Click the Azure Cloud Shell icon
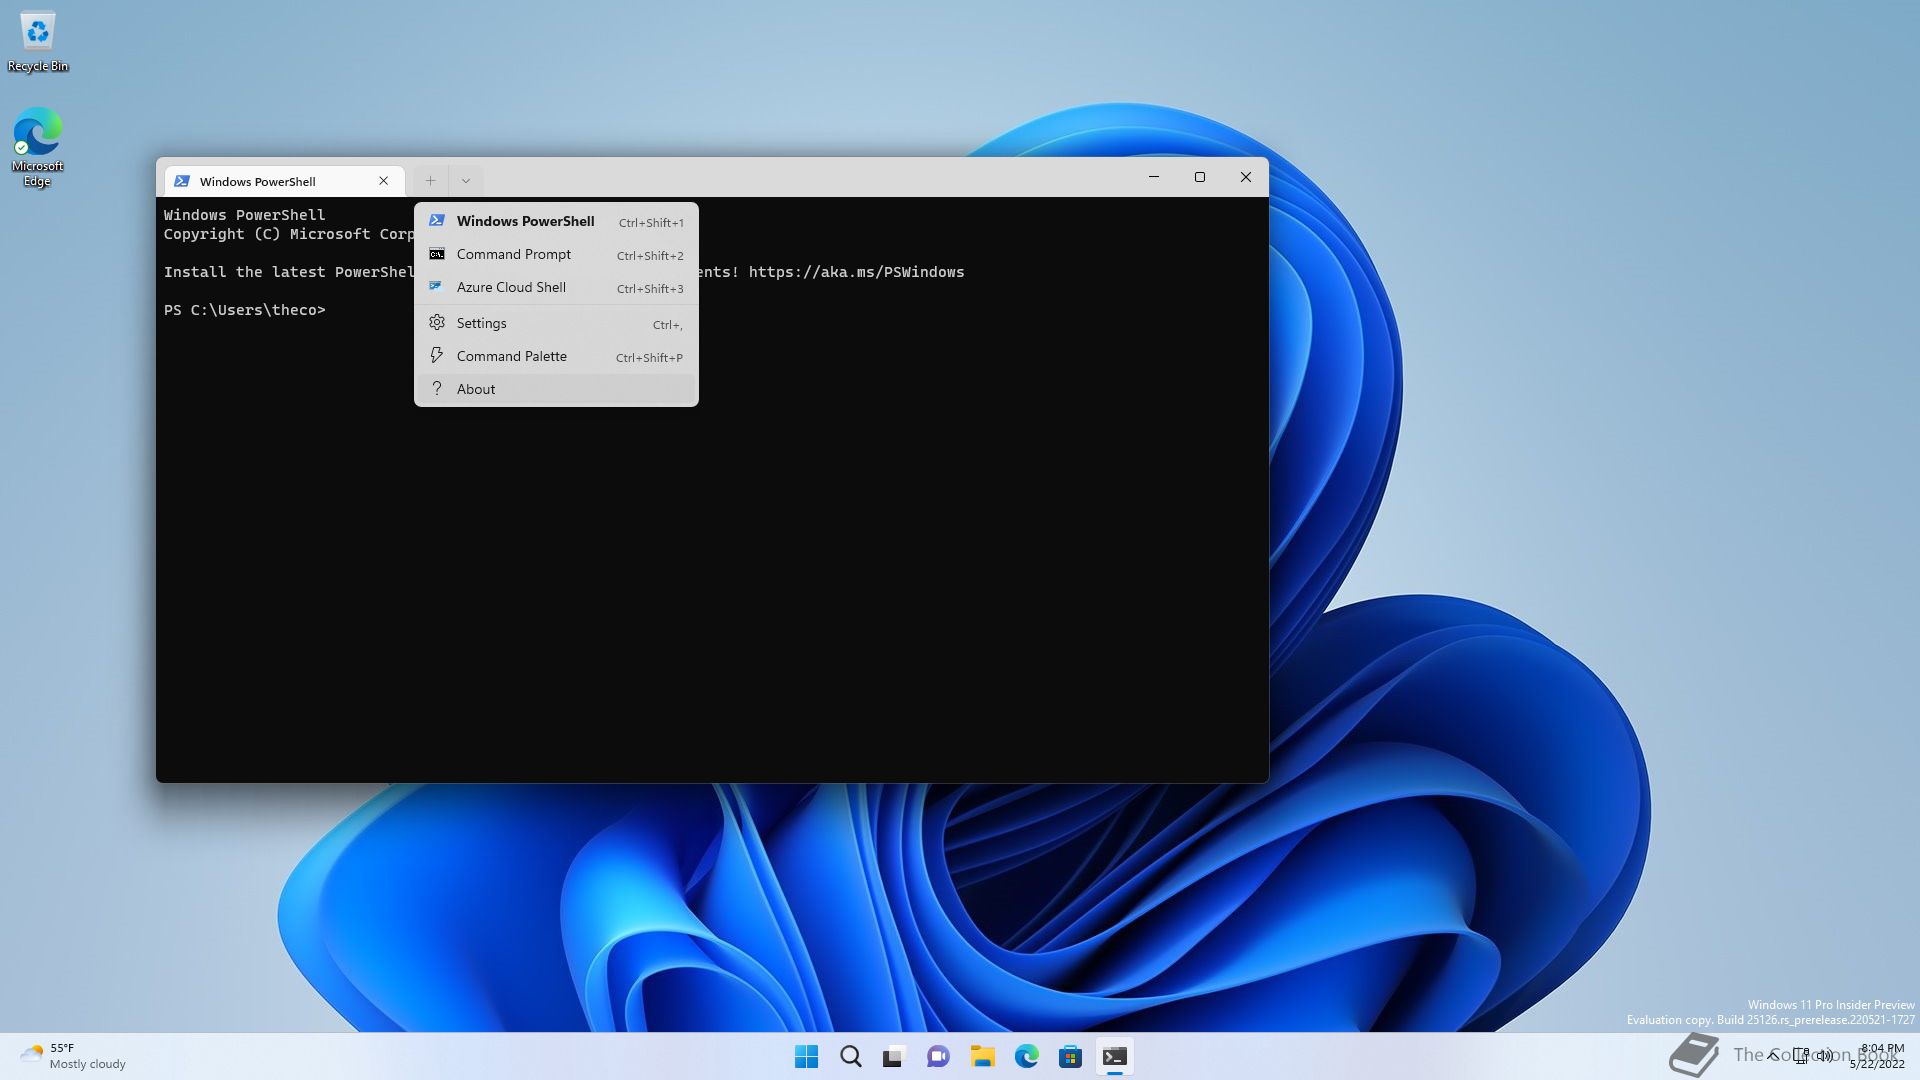Screen dimensions: 1920x1080 click(x=436, y=287)
